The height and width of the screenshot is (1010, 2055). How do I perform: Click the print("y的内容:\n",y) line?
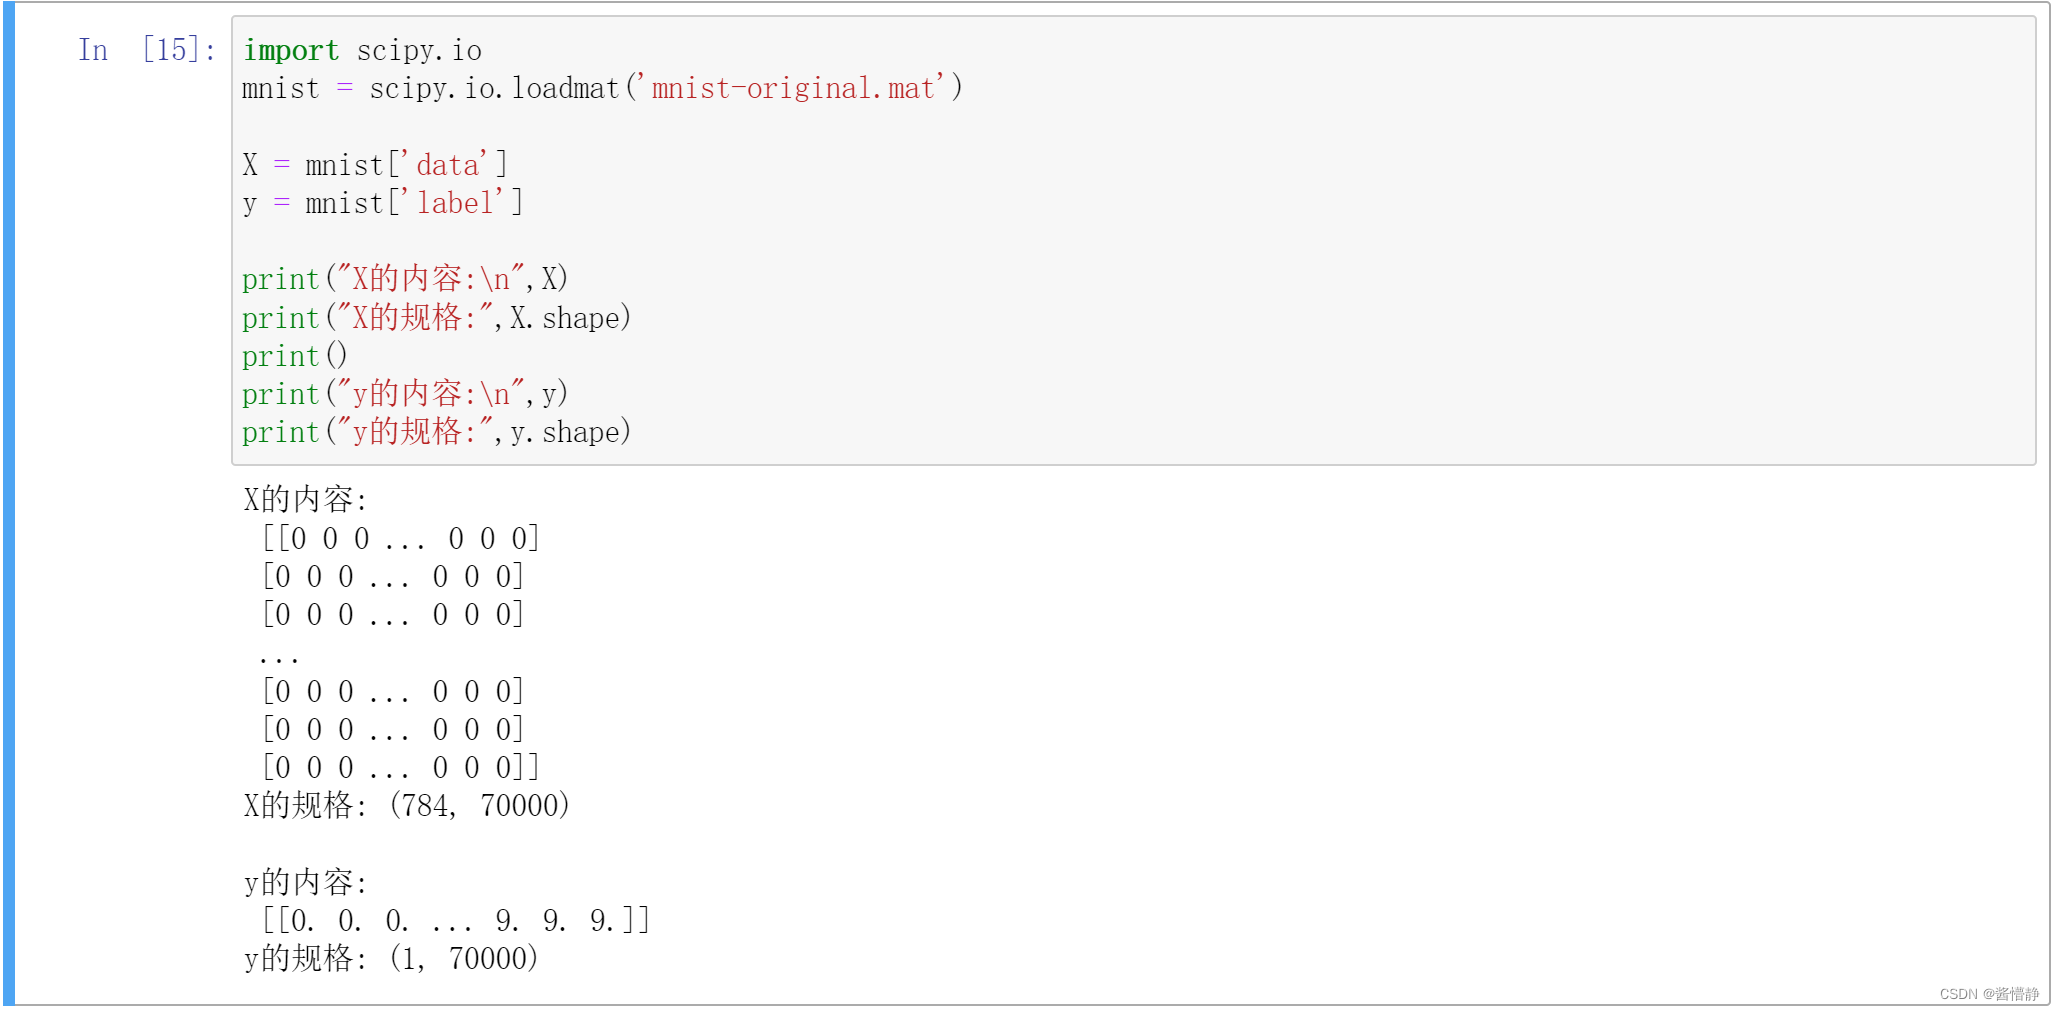(x=405, y=394)
